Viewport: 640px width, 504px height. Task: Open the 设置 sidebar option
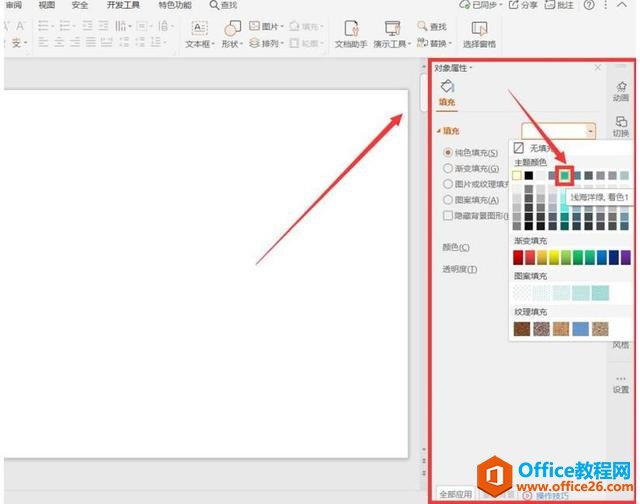[x=621, y=384]
